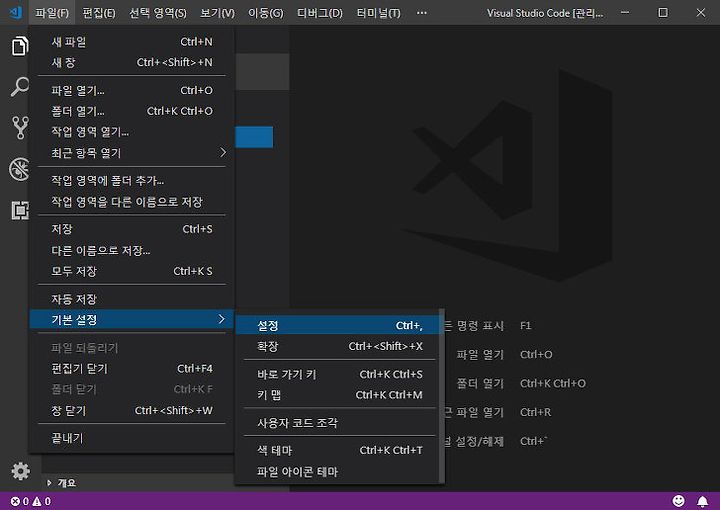Click the VS Code logo icon in title bar
This screenshot has height=510, width=720.
point(16,12)
